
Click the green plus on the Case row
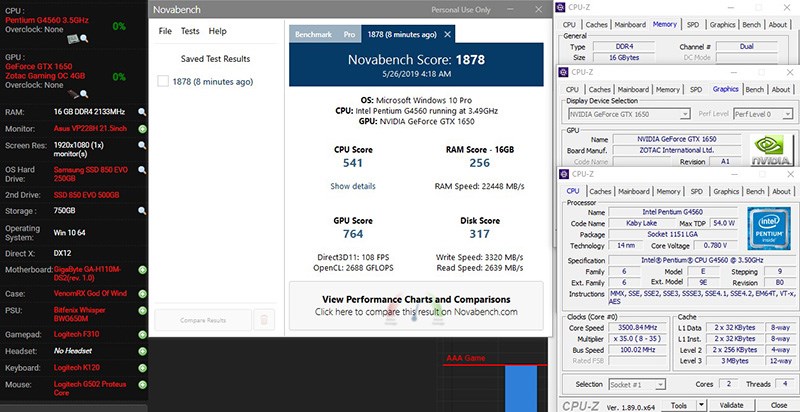[x=142, y=294]
